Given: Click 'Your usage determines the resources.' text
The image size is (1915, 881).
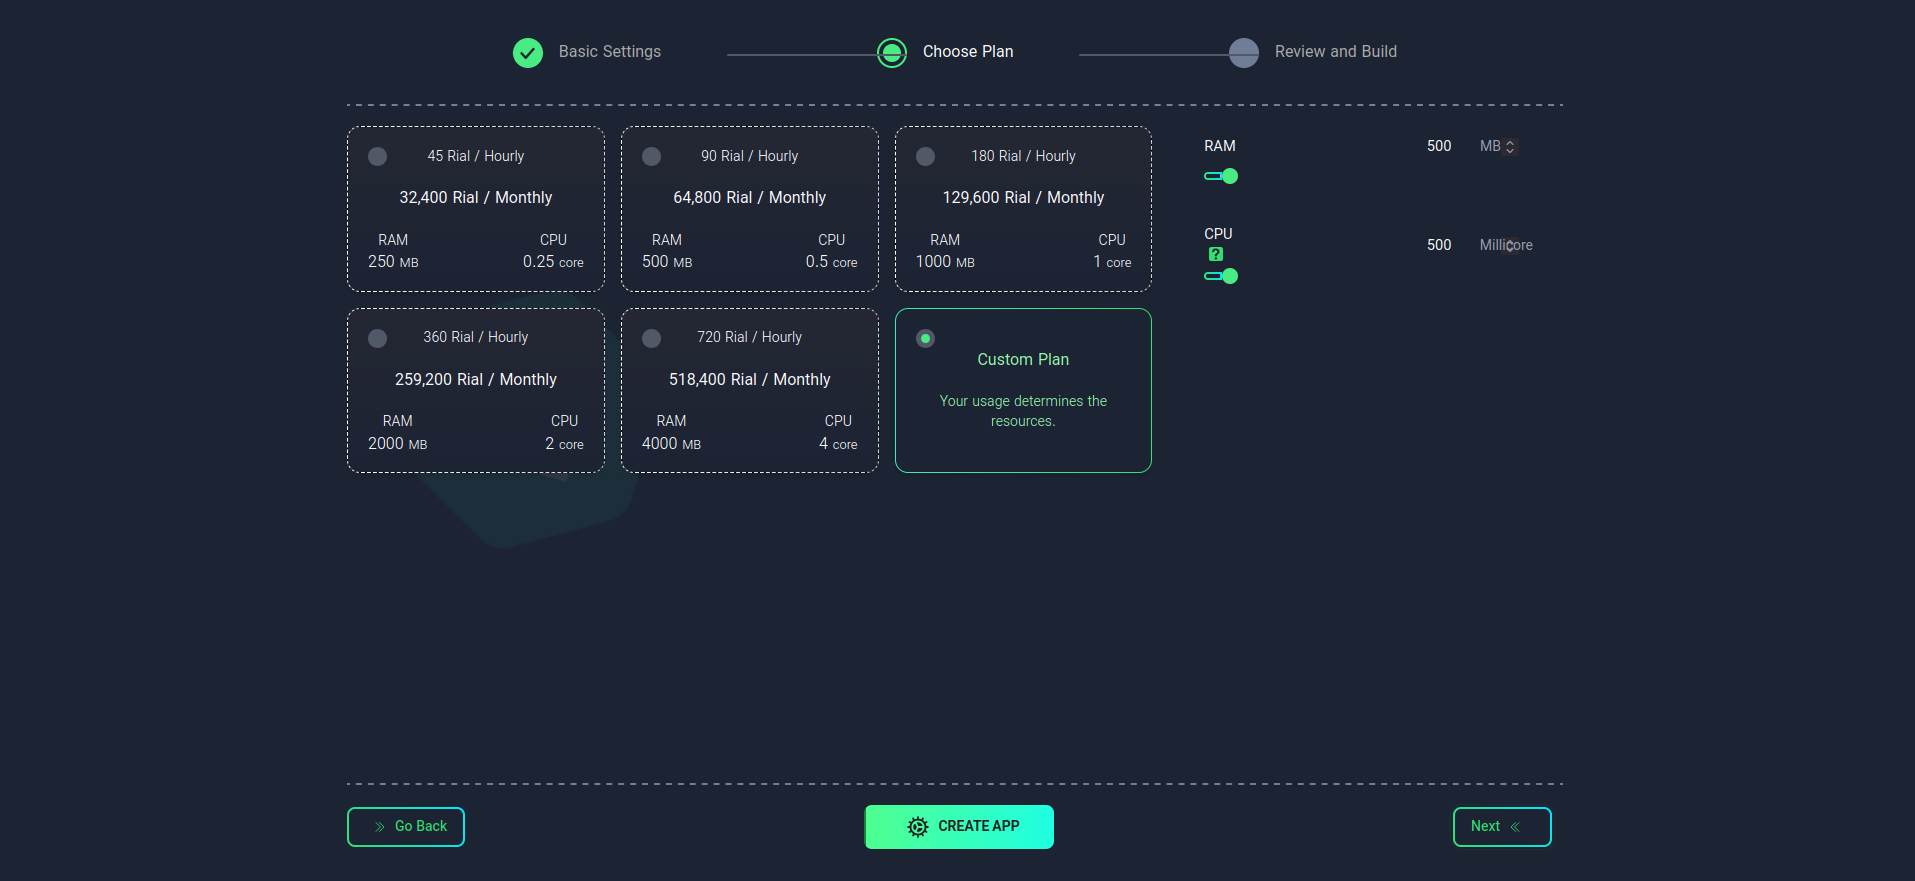Looking at the screenshot, I should [x=1023, y=411].
